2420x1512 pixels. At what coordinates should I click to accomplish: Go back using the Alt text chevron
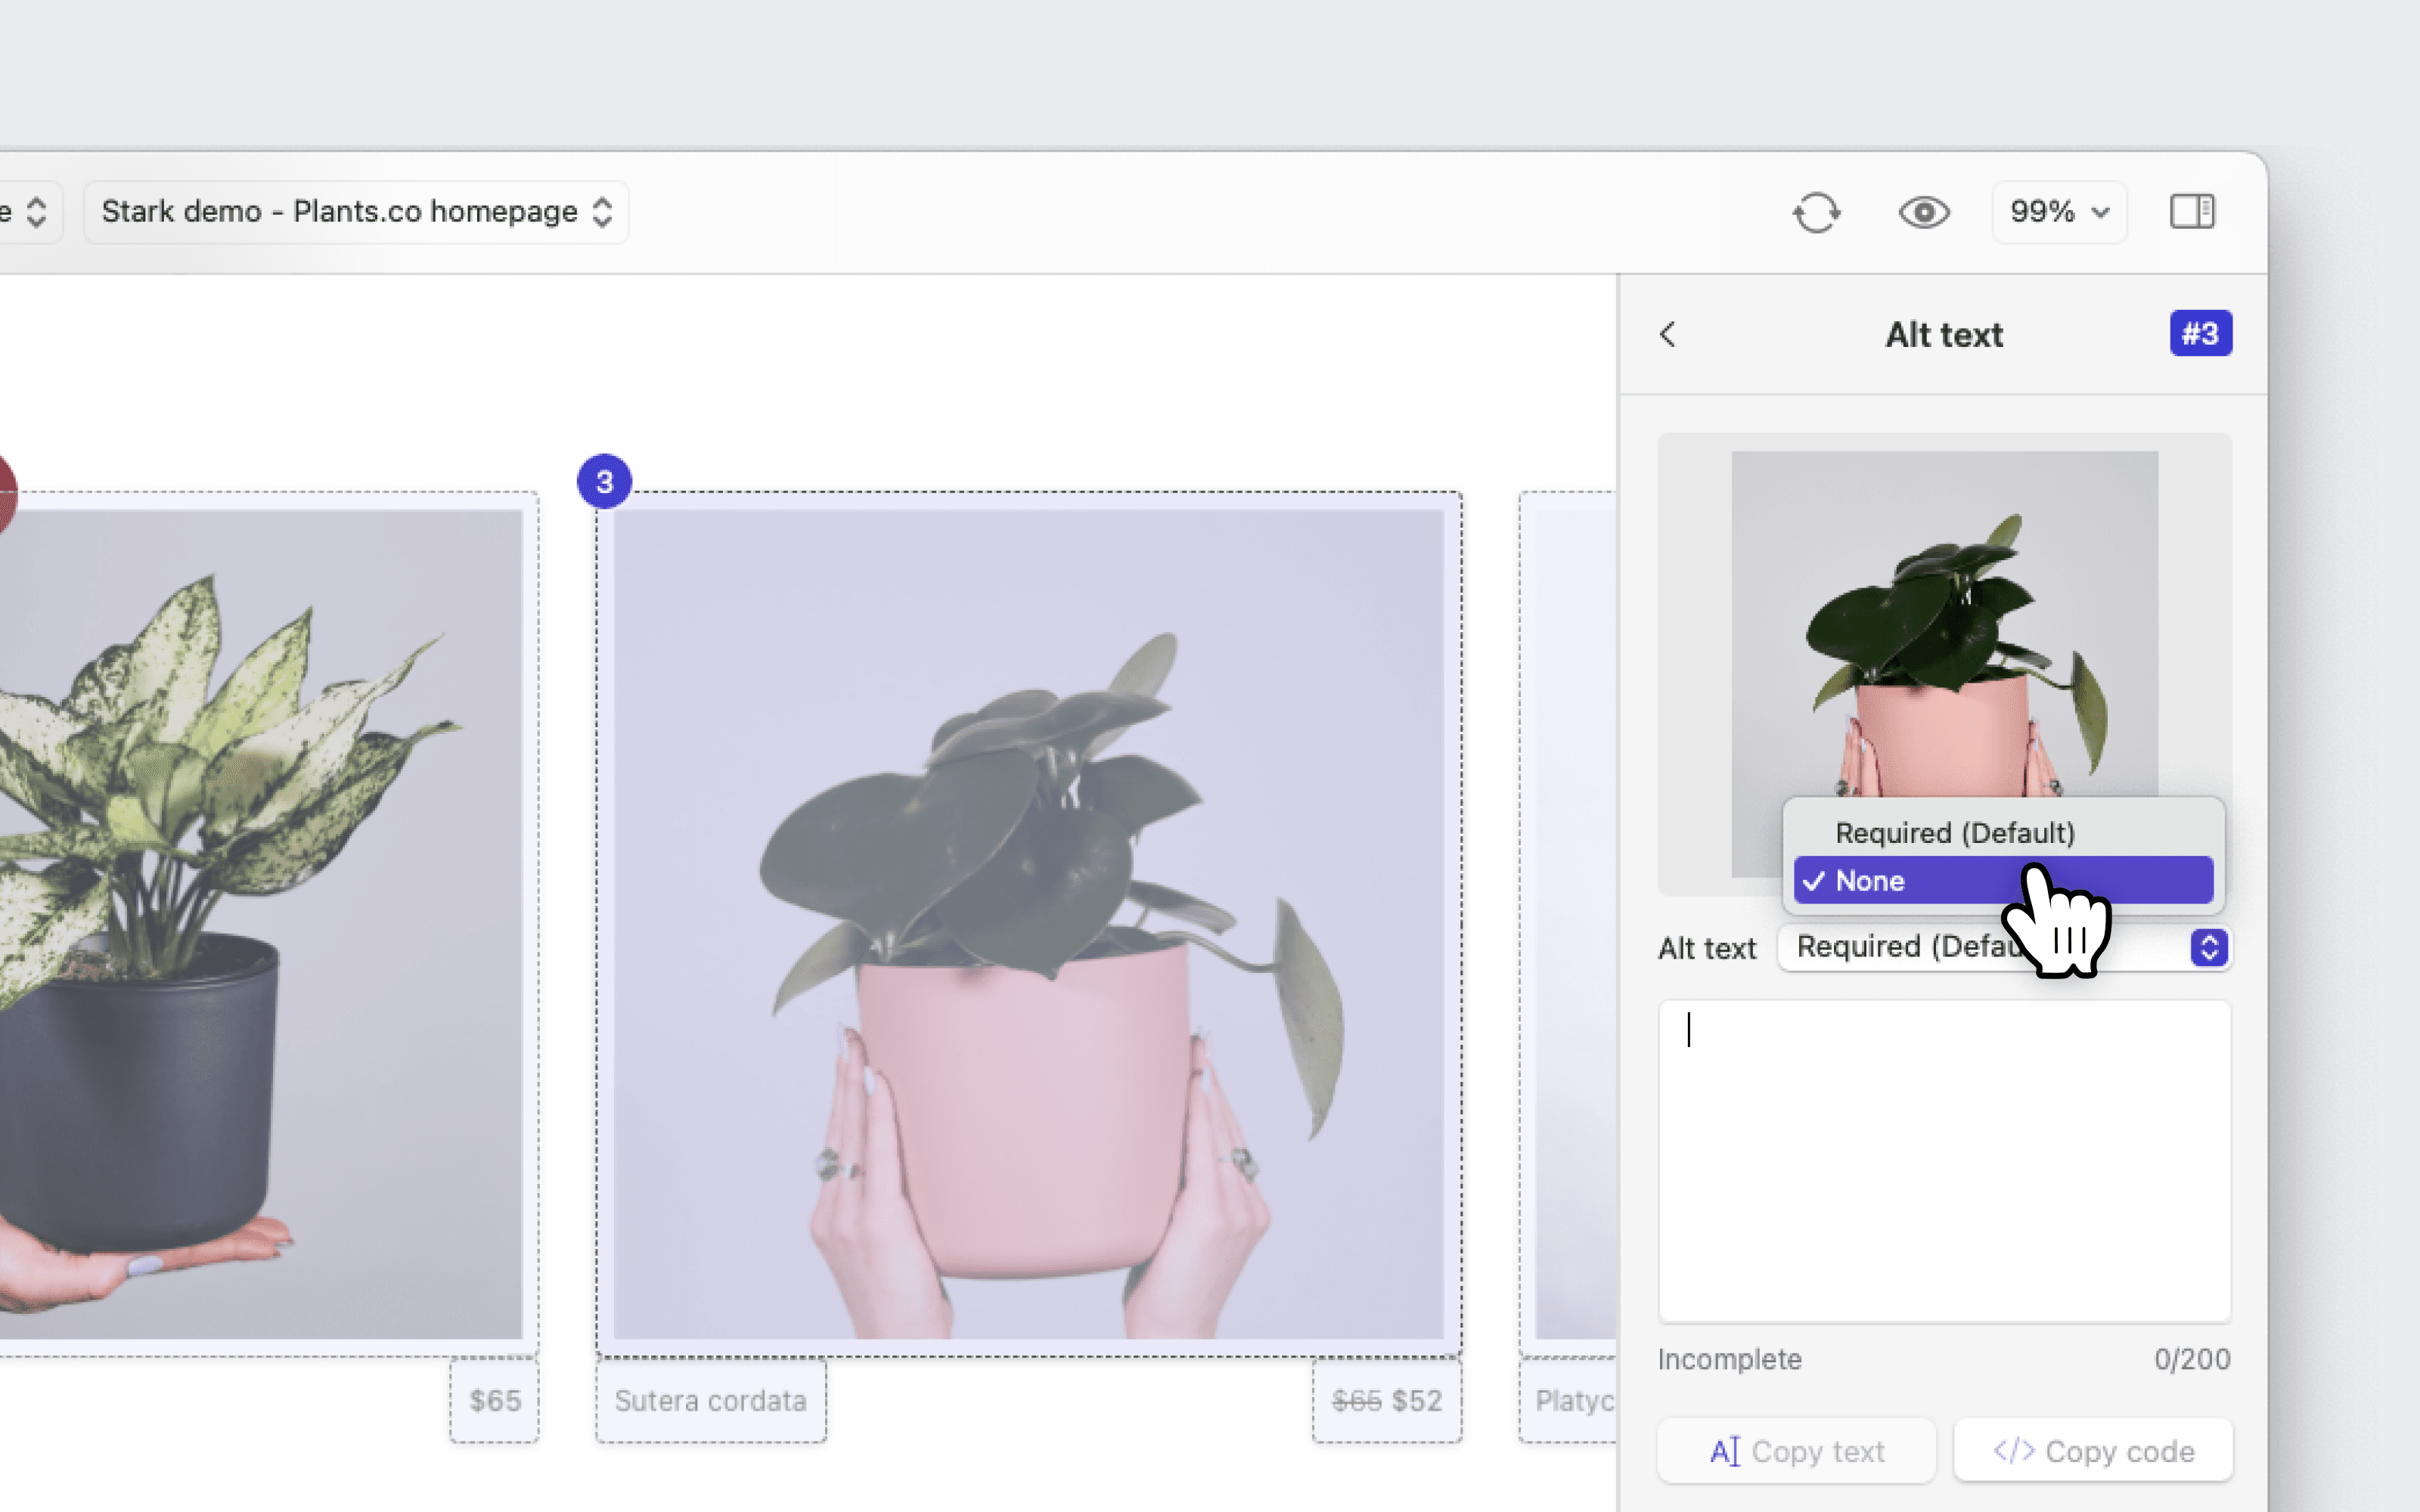pyautogui.click(x=1667, y=334)
